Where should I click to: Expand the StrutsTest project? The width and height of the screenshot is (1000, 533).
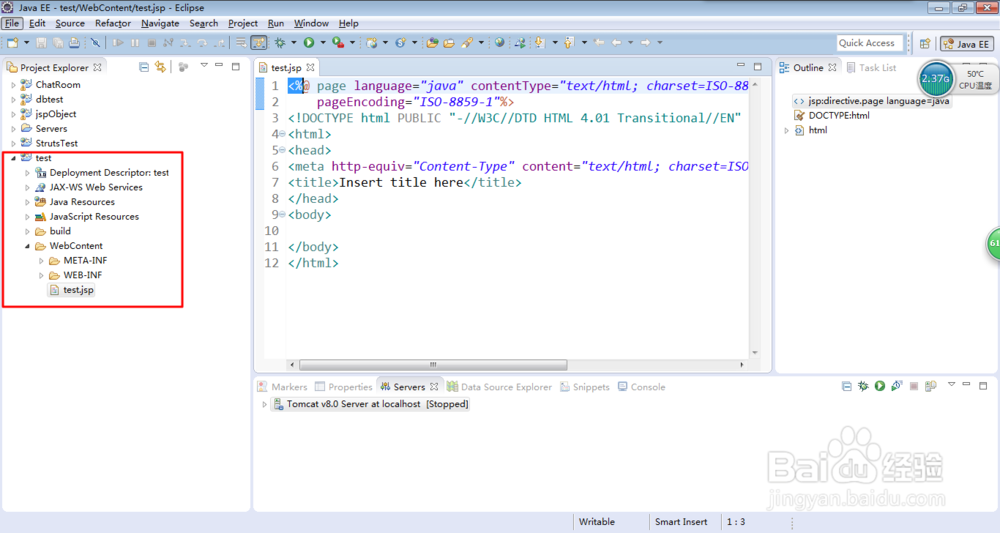coord(13,143)
